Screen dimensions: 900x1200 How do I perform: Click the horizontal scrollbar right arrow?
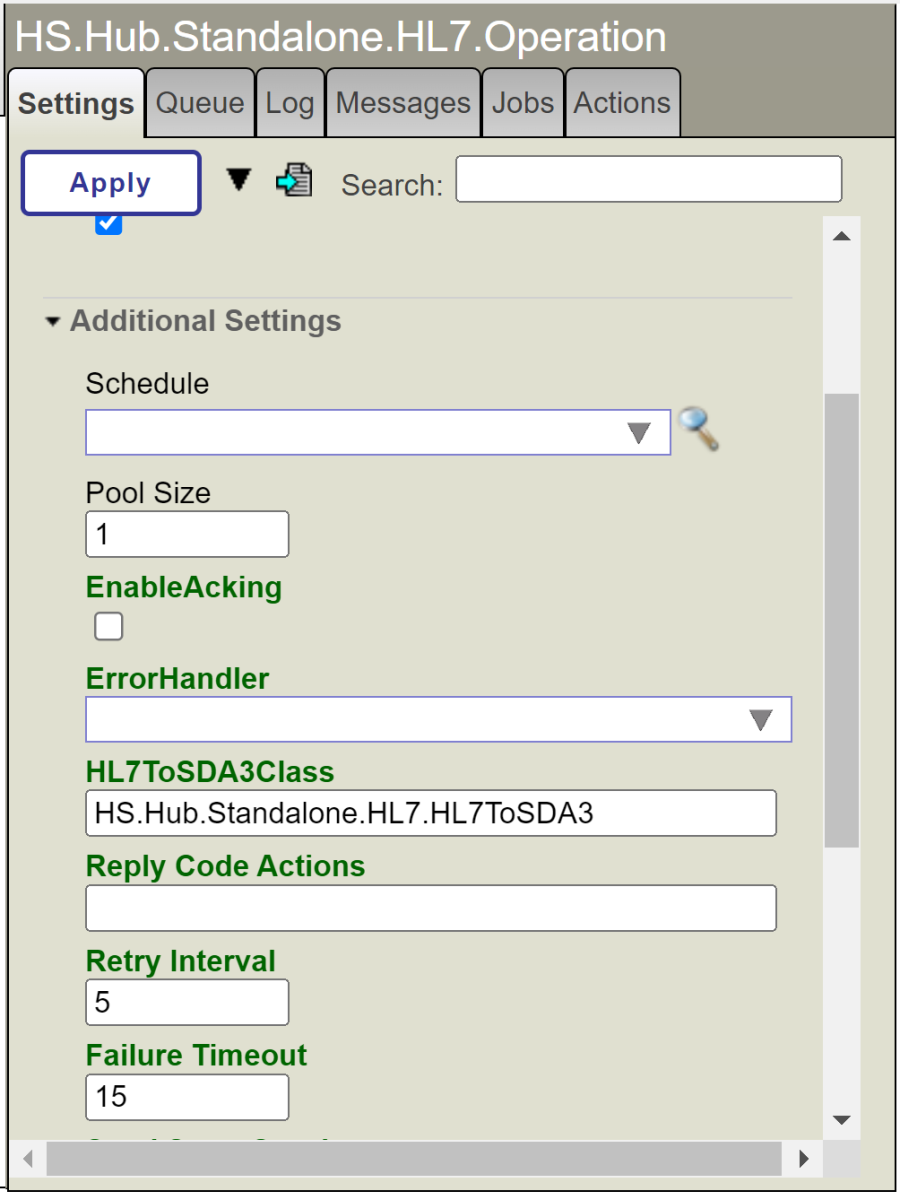pyautogui.click(x=804, y=1159)
